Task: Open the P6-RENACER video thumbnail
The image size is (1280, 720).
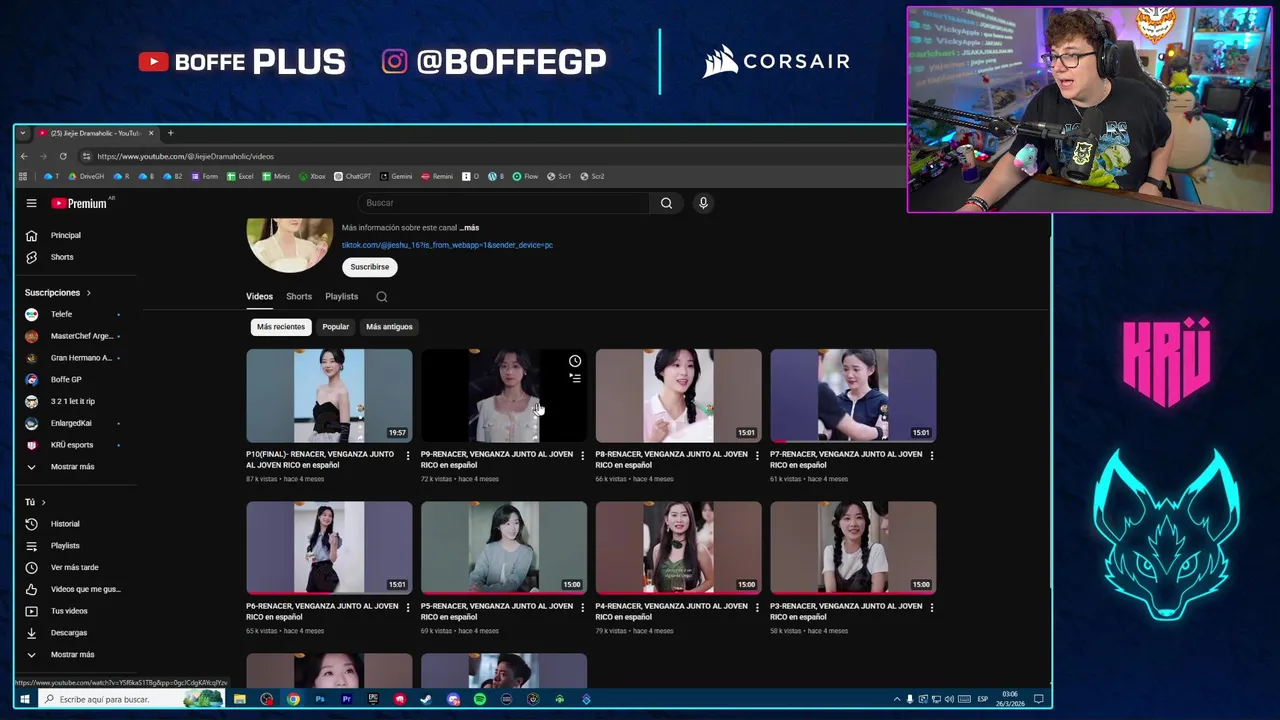Action: [x=329, y=548]
